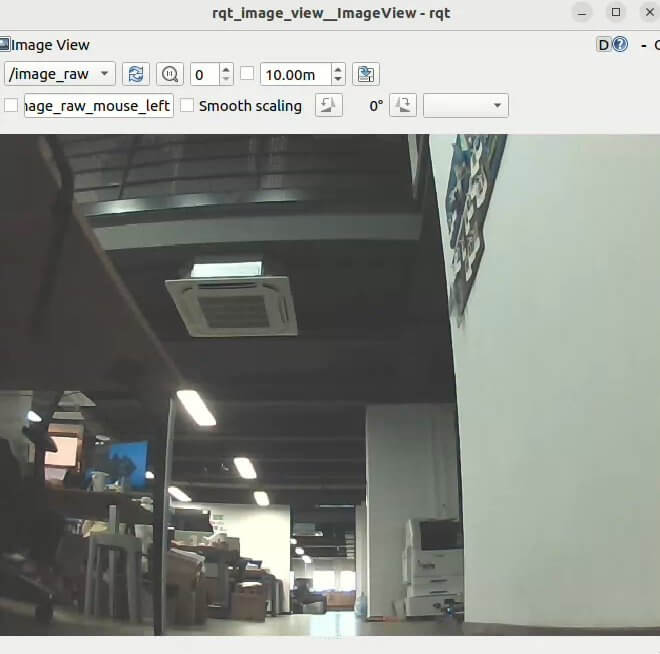This screenshot has width=660, height=654.
Task: Rotate the image left
Action: pos(329,105)
